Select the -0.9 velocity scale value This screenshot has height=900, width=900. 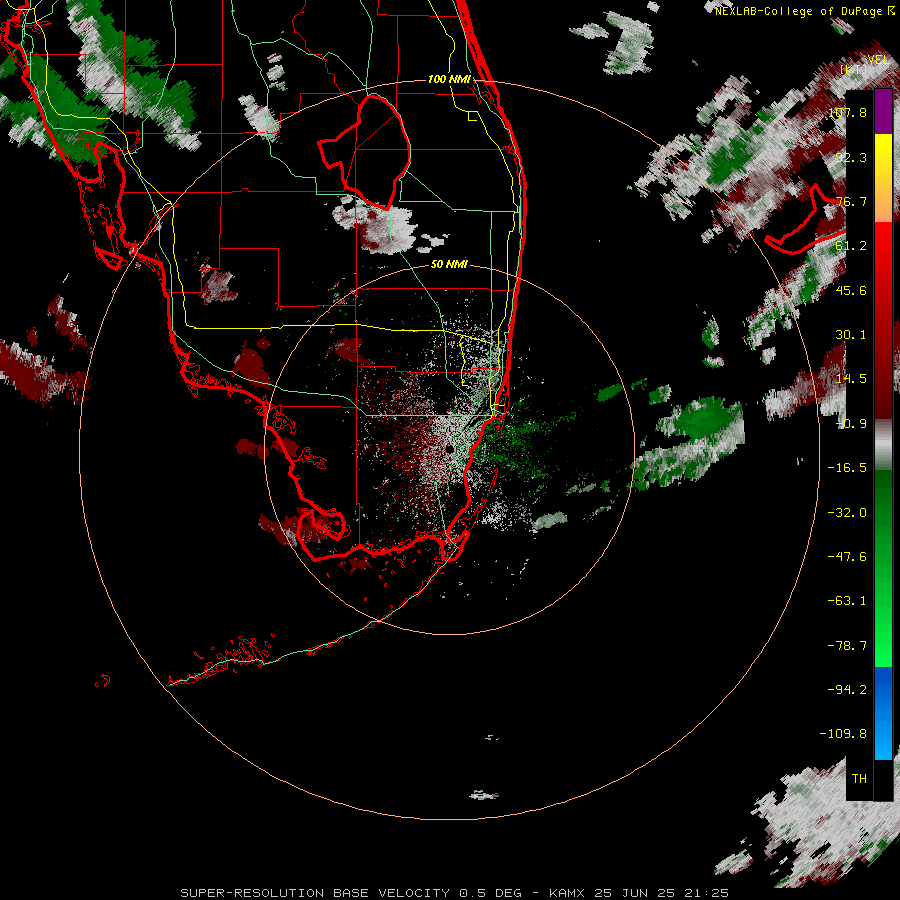(851, 424)
